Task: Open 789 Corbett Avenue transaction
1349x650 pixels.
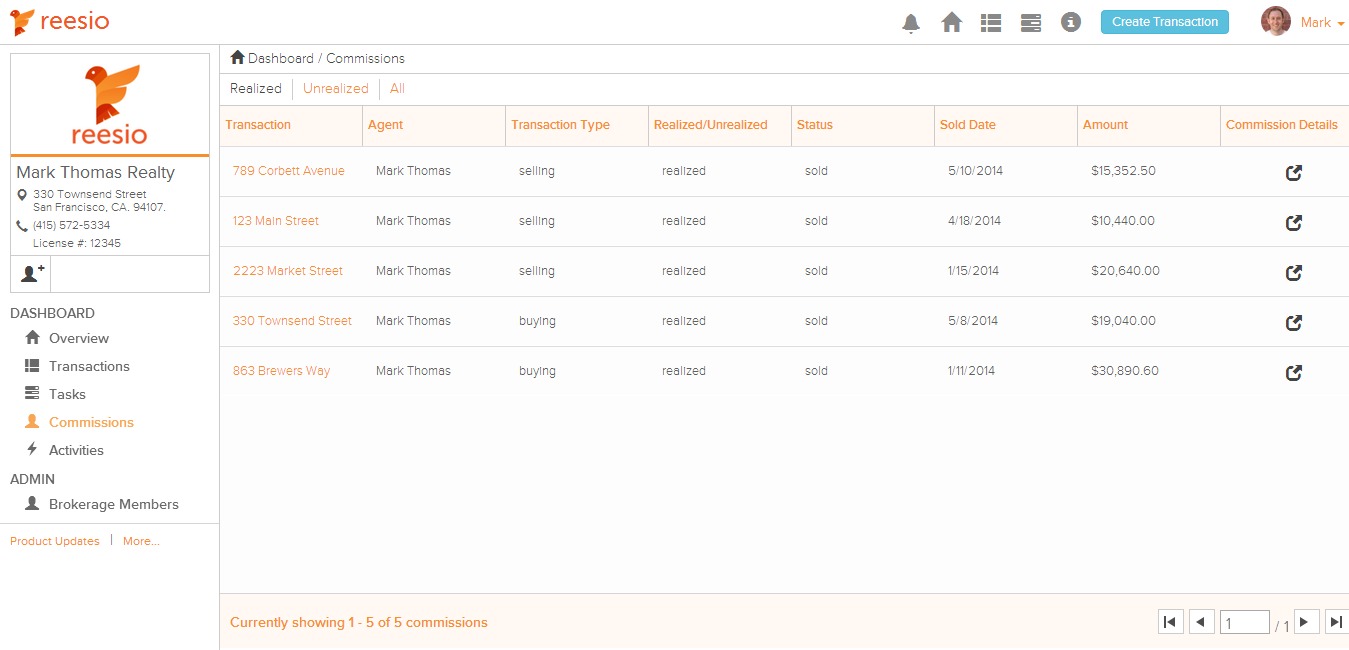Action: [x=289, y=171]
